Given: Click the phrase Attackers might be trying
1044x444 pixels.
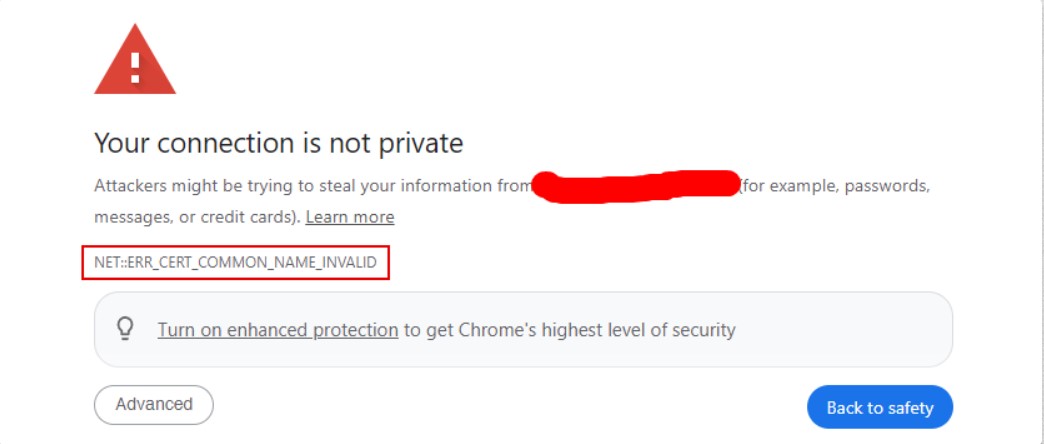Looking at the screenshot, I should (194, 186).
